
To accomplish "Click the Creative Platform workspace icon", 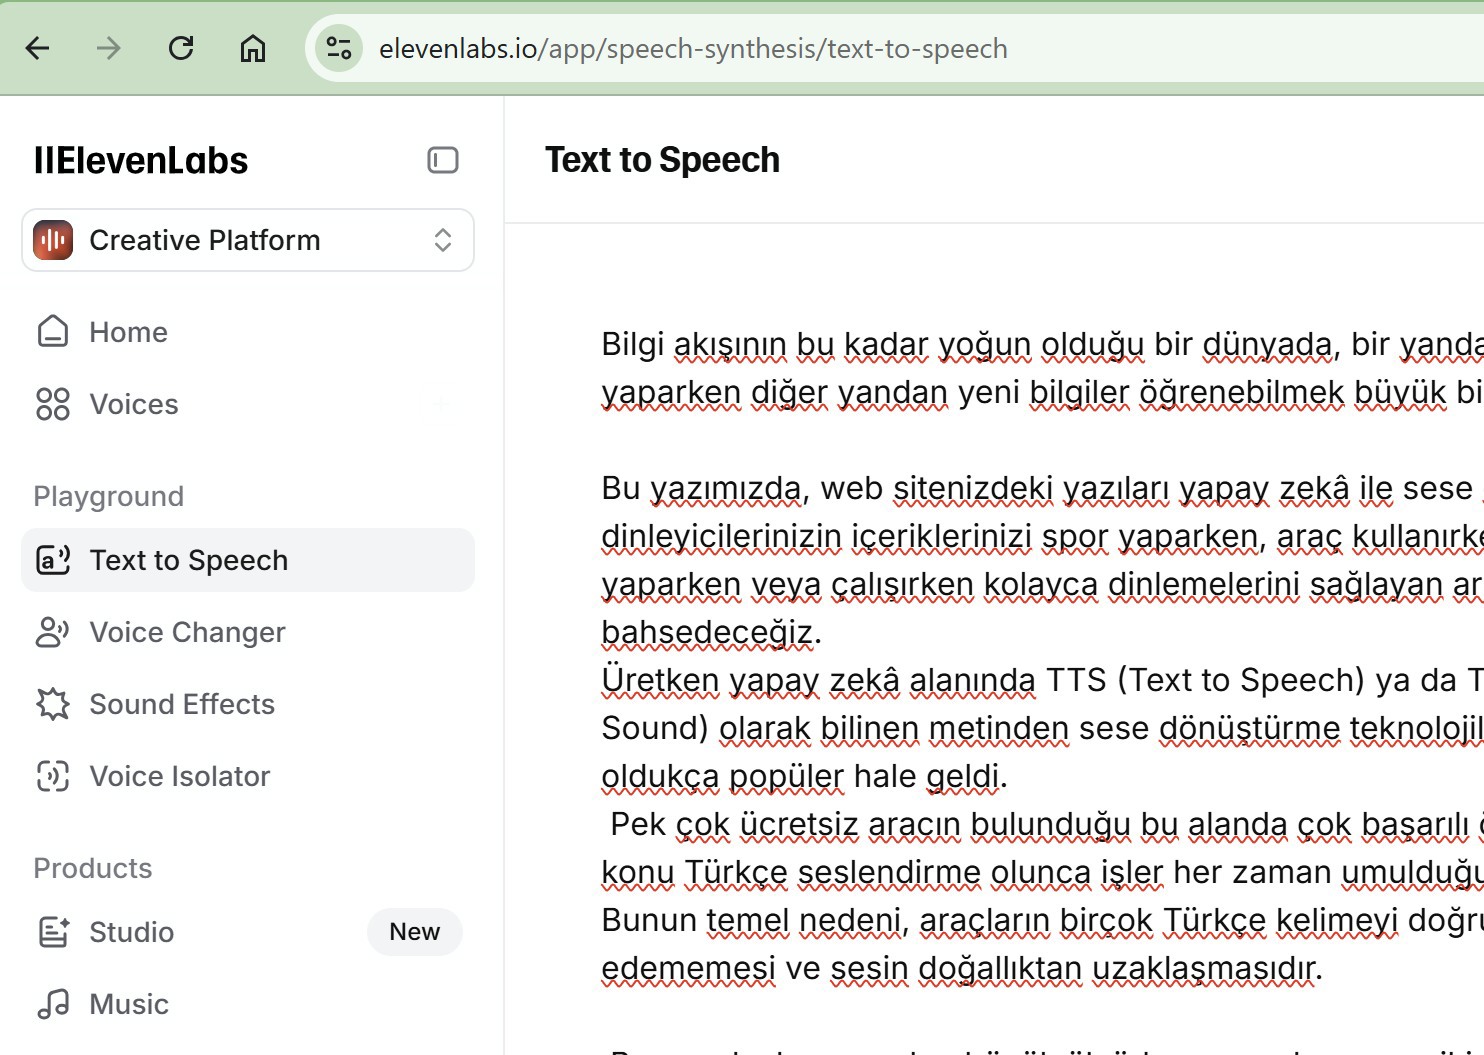I will pyautogui.click(x=52, y=240).
